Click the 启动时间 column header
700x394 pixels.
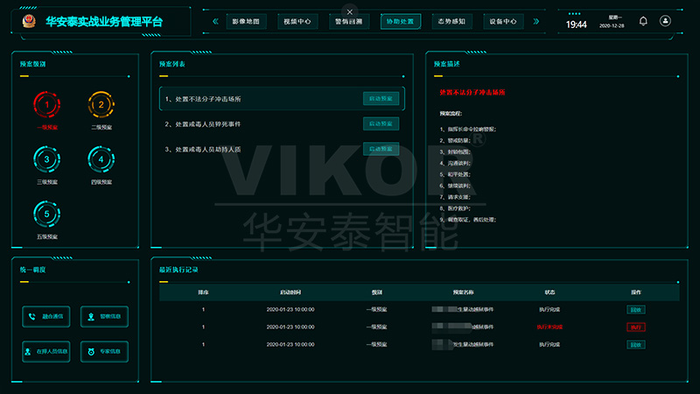[291, 292]
